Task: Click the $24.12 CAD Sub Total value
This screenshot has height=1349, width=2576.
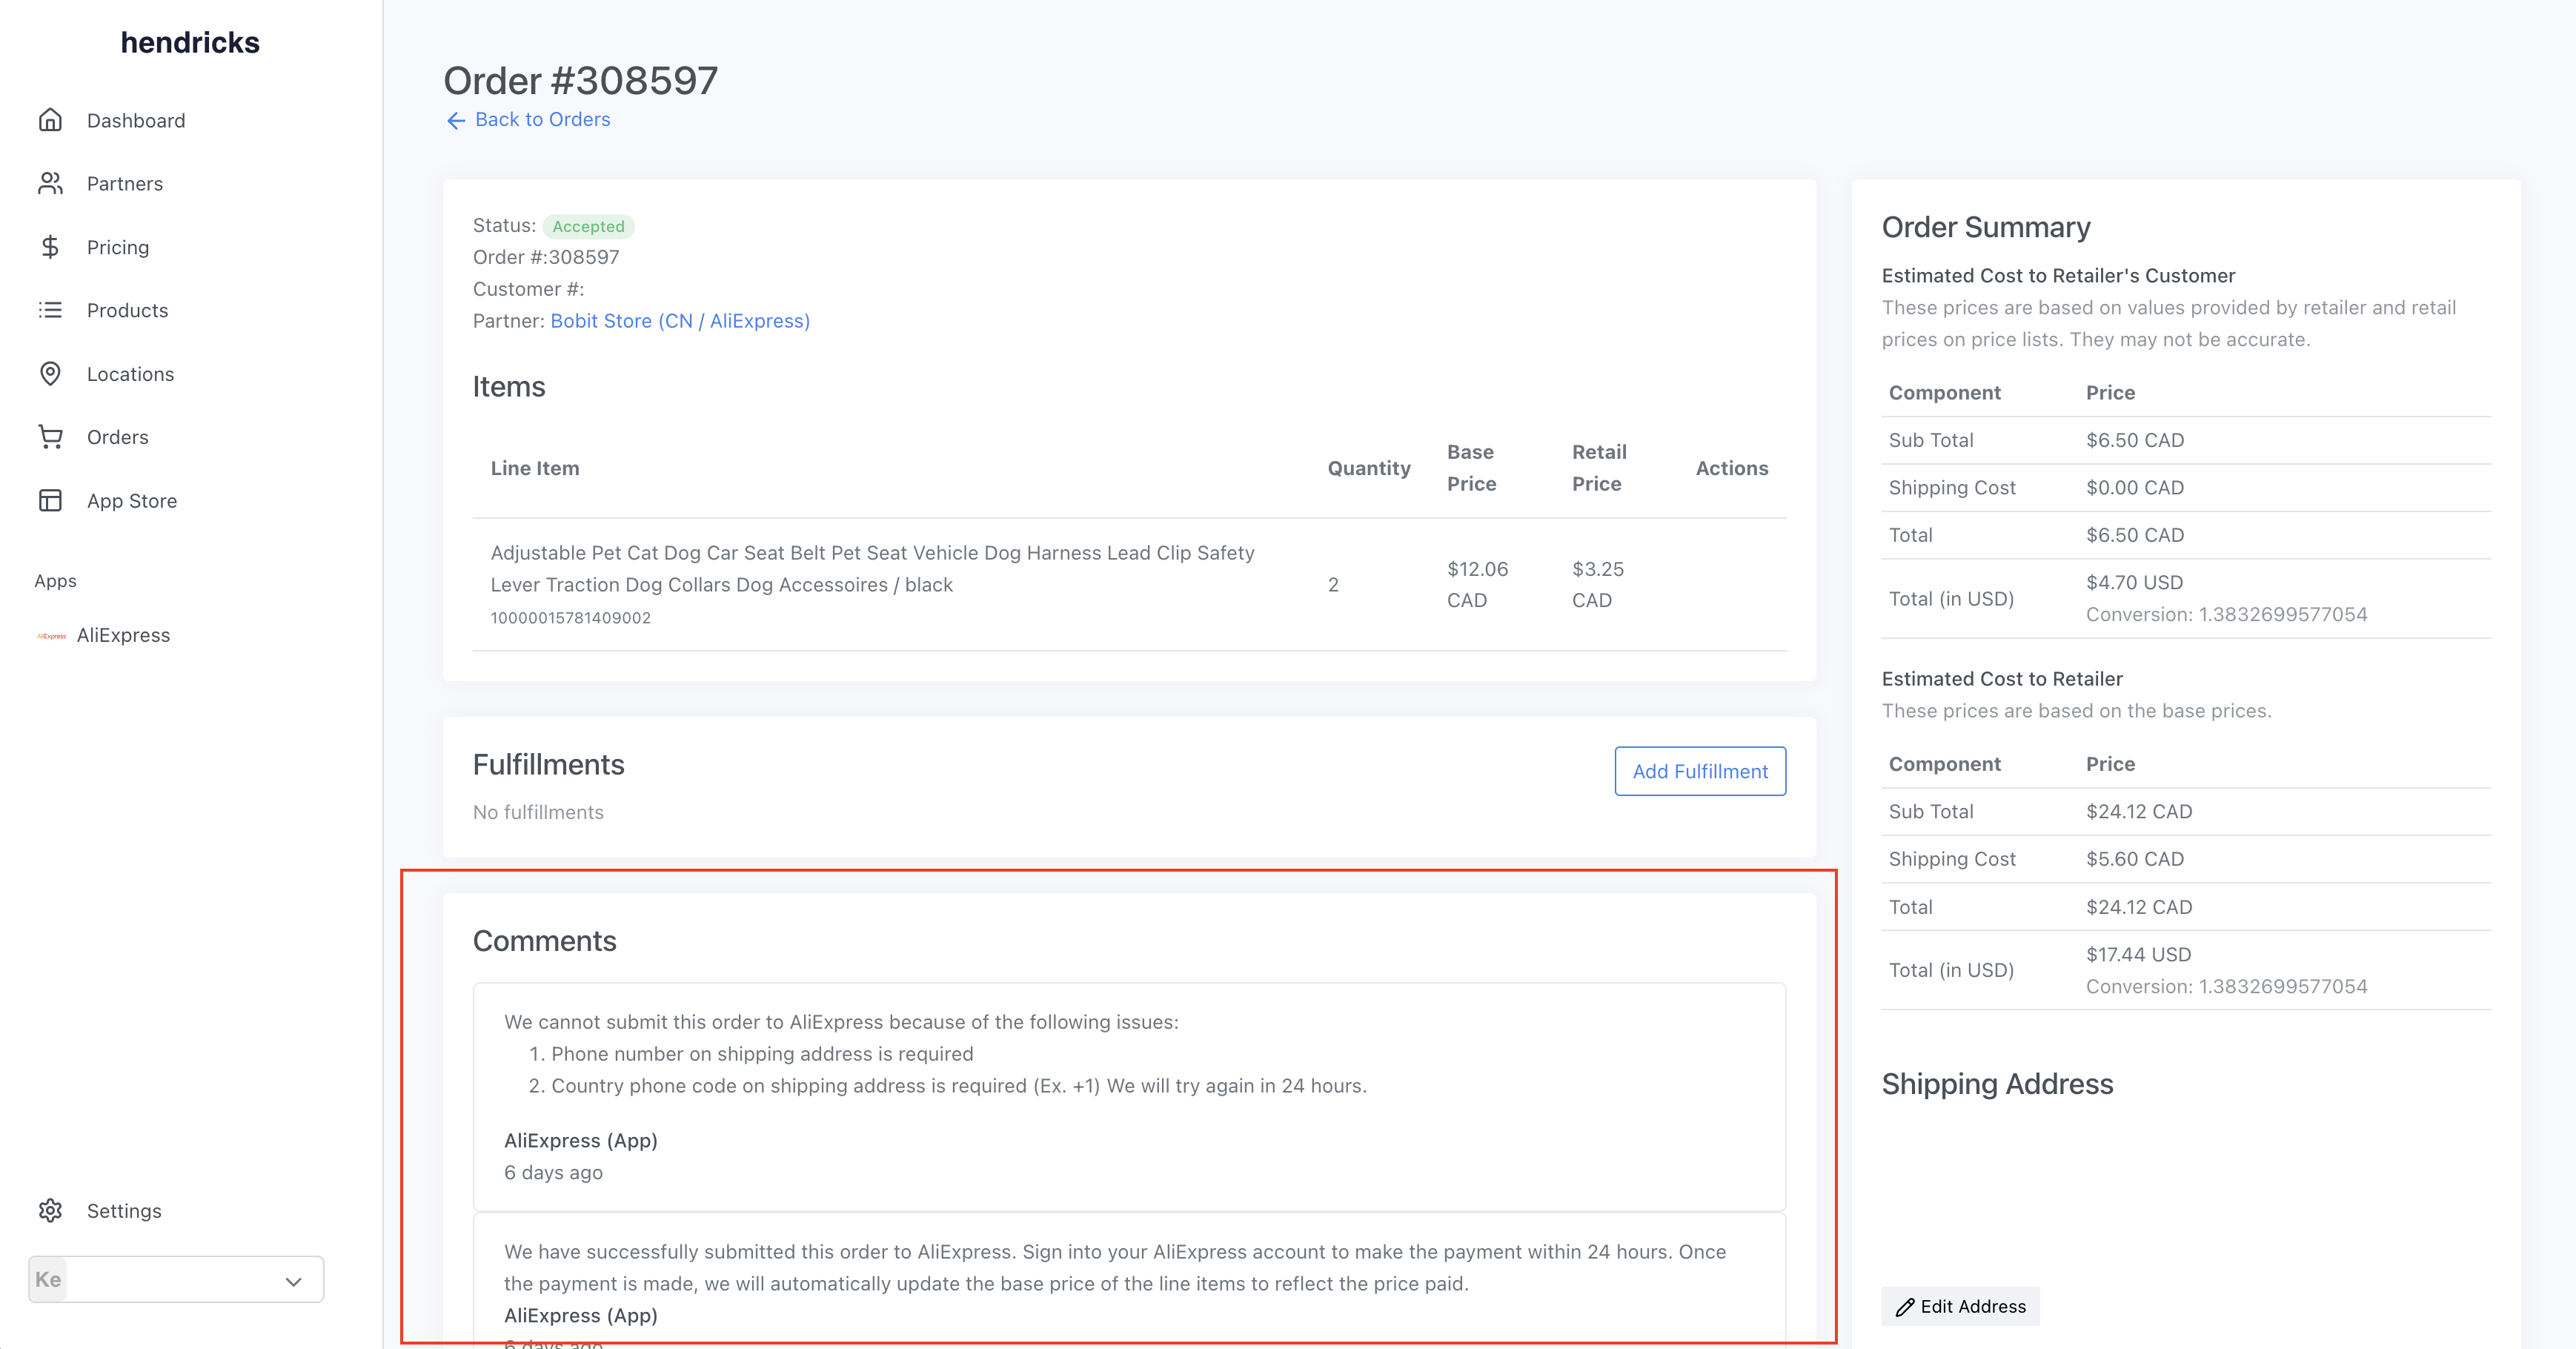Action: (x=2139, y=811)
